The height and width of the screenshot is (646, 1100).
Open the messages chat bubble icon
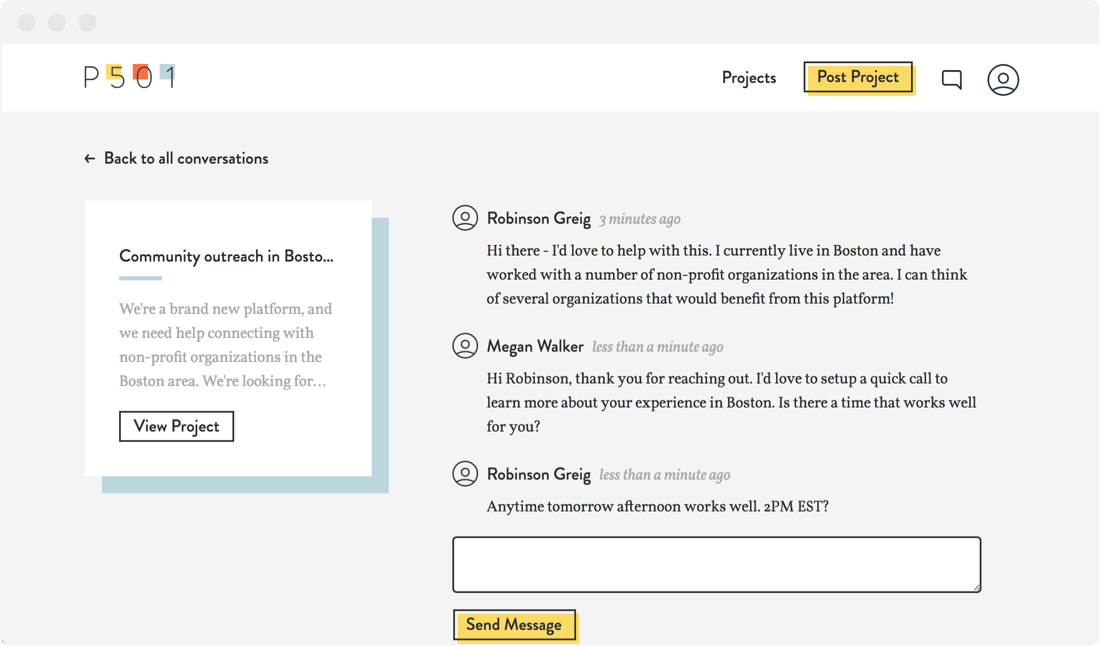click(x=951, y=79)
